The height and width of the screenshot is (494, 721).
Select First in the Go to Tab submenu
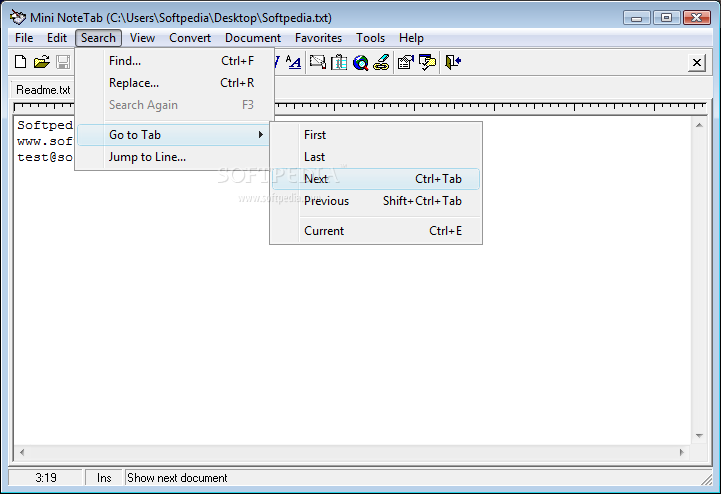[x=376, y=135]
